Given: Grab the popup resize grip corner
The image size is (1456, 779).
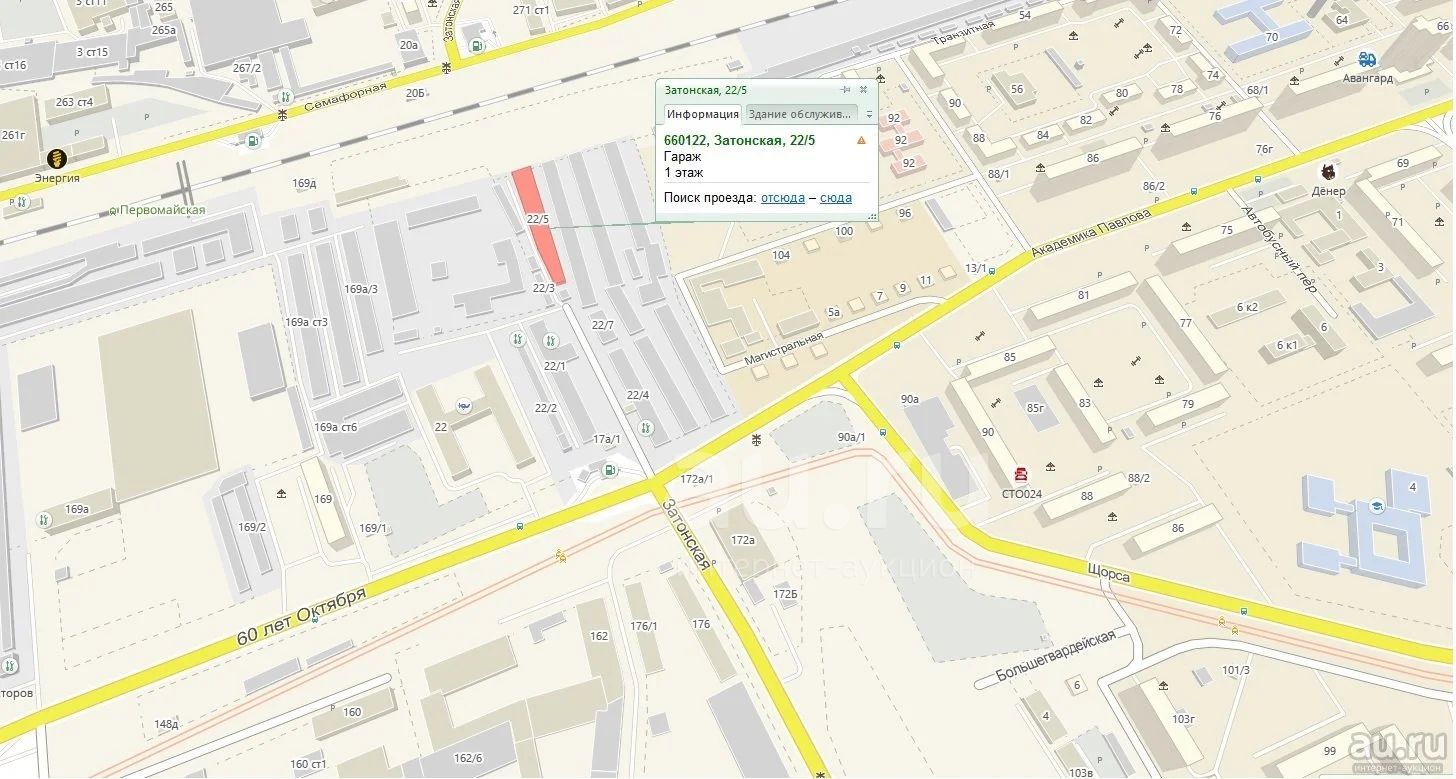Looking at the screenshot, I should point(873,216).
